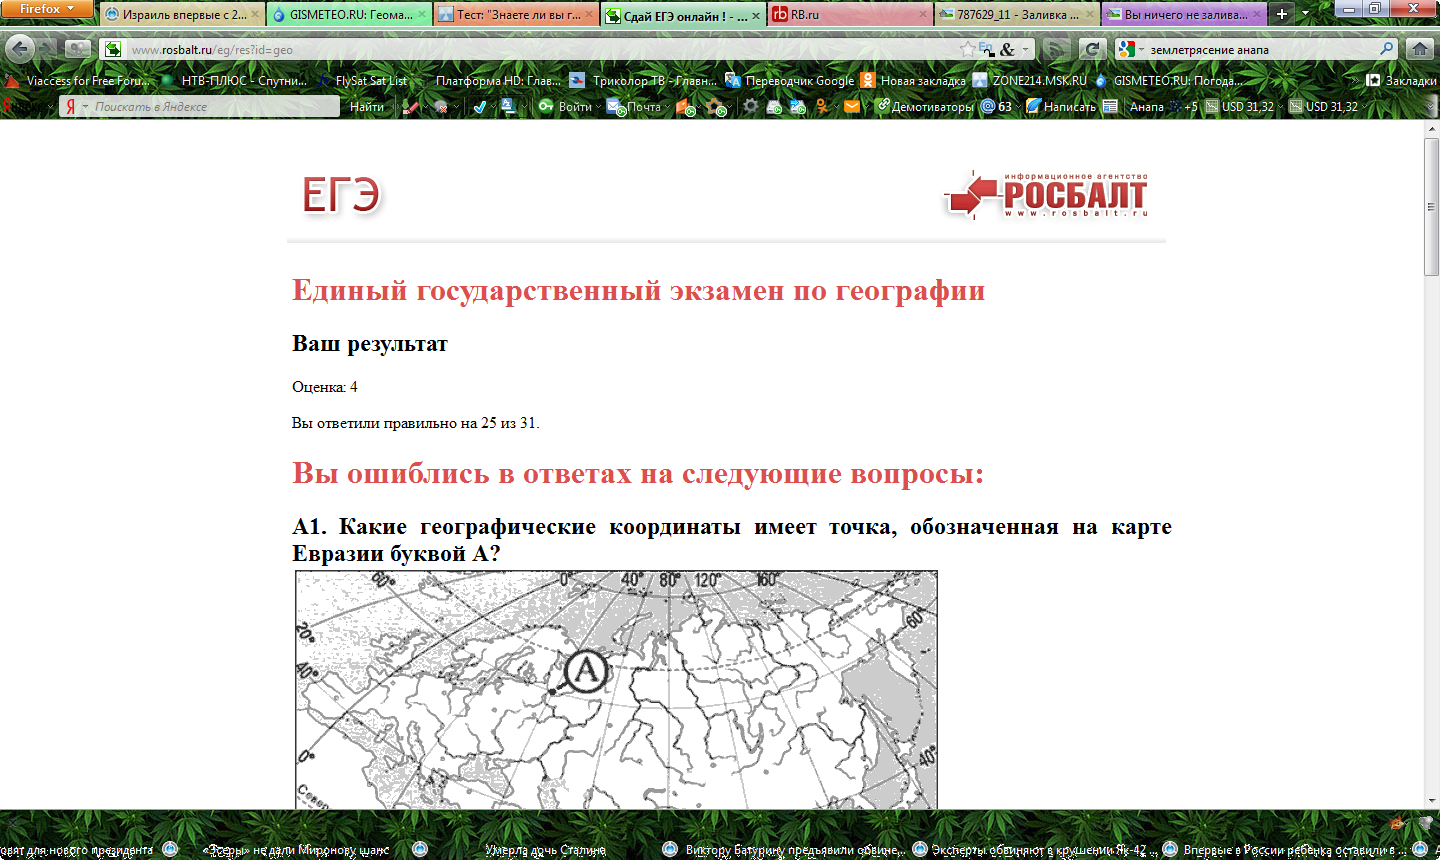Switch to the 'Израиль впервые с 2...' tab
Screen dimensions: 1440x860
(181, 15)
